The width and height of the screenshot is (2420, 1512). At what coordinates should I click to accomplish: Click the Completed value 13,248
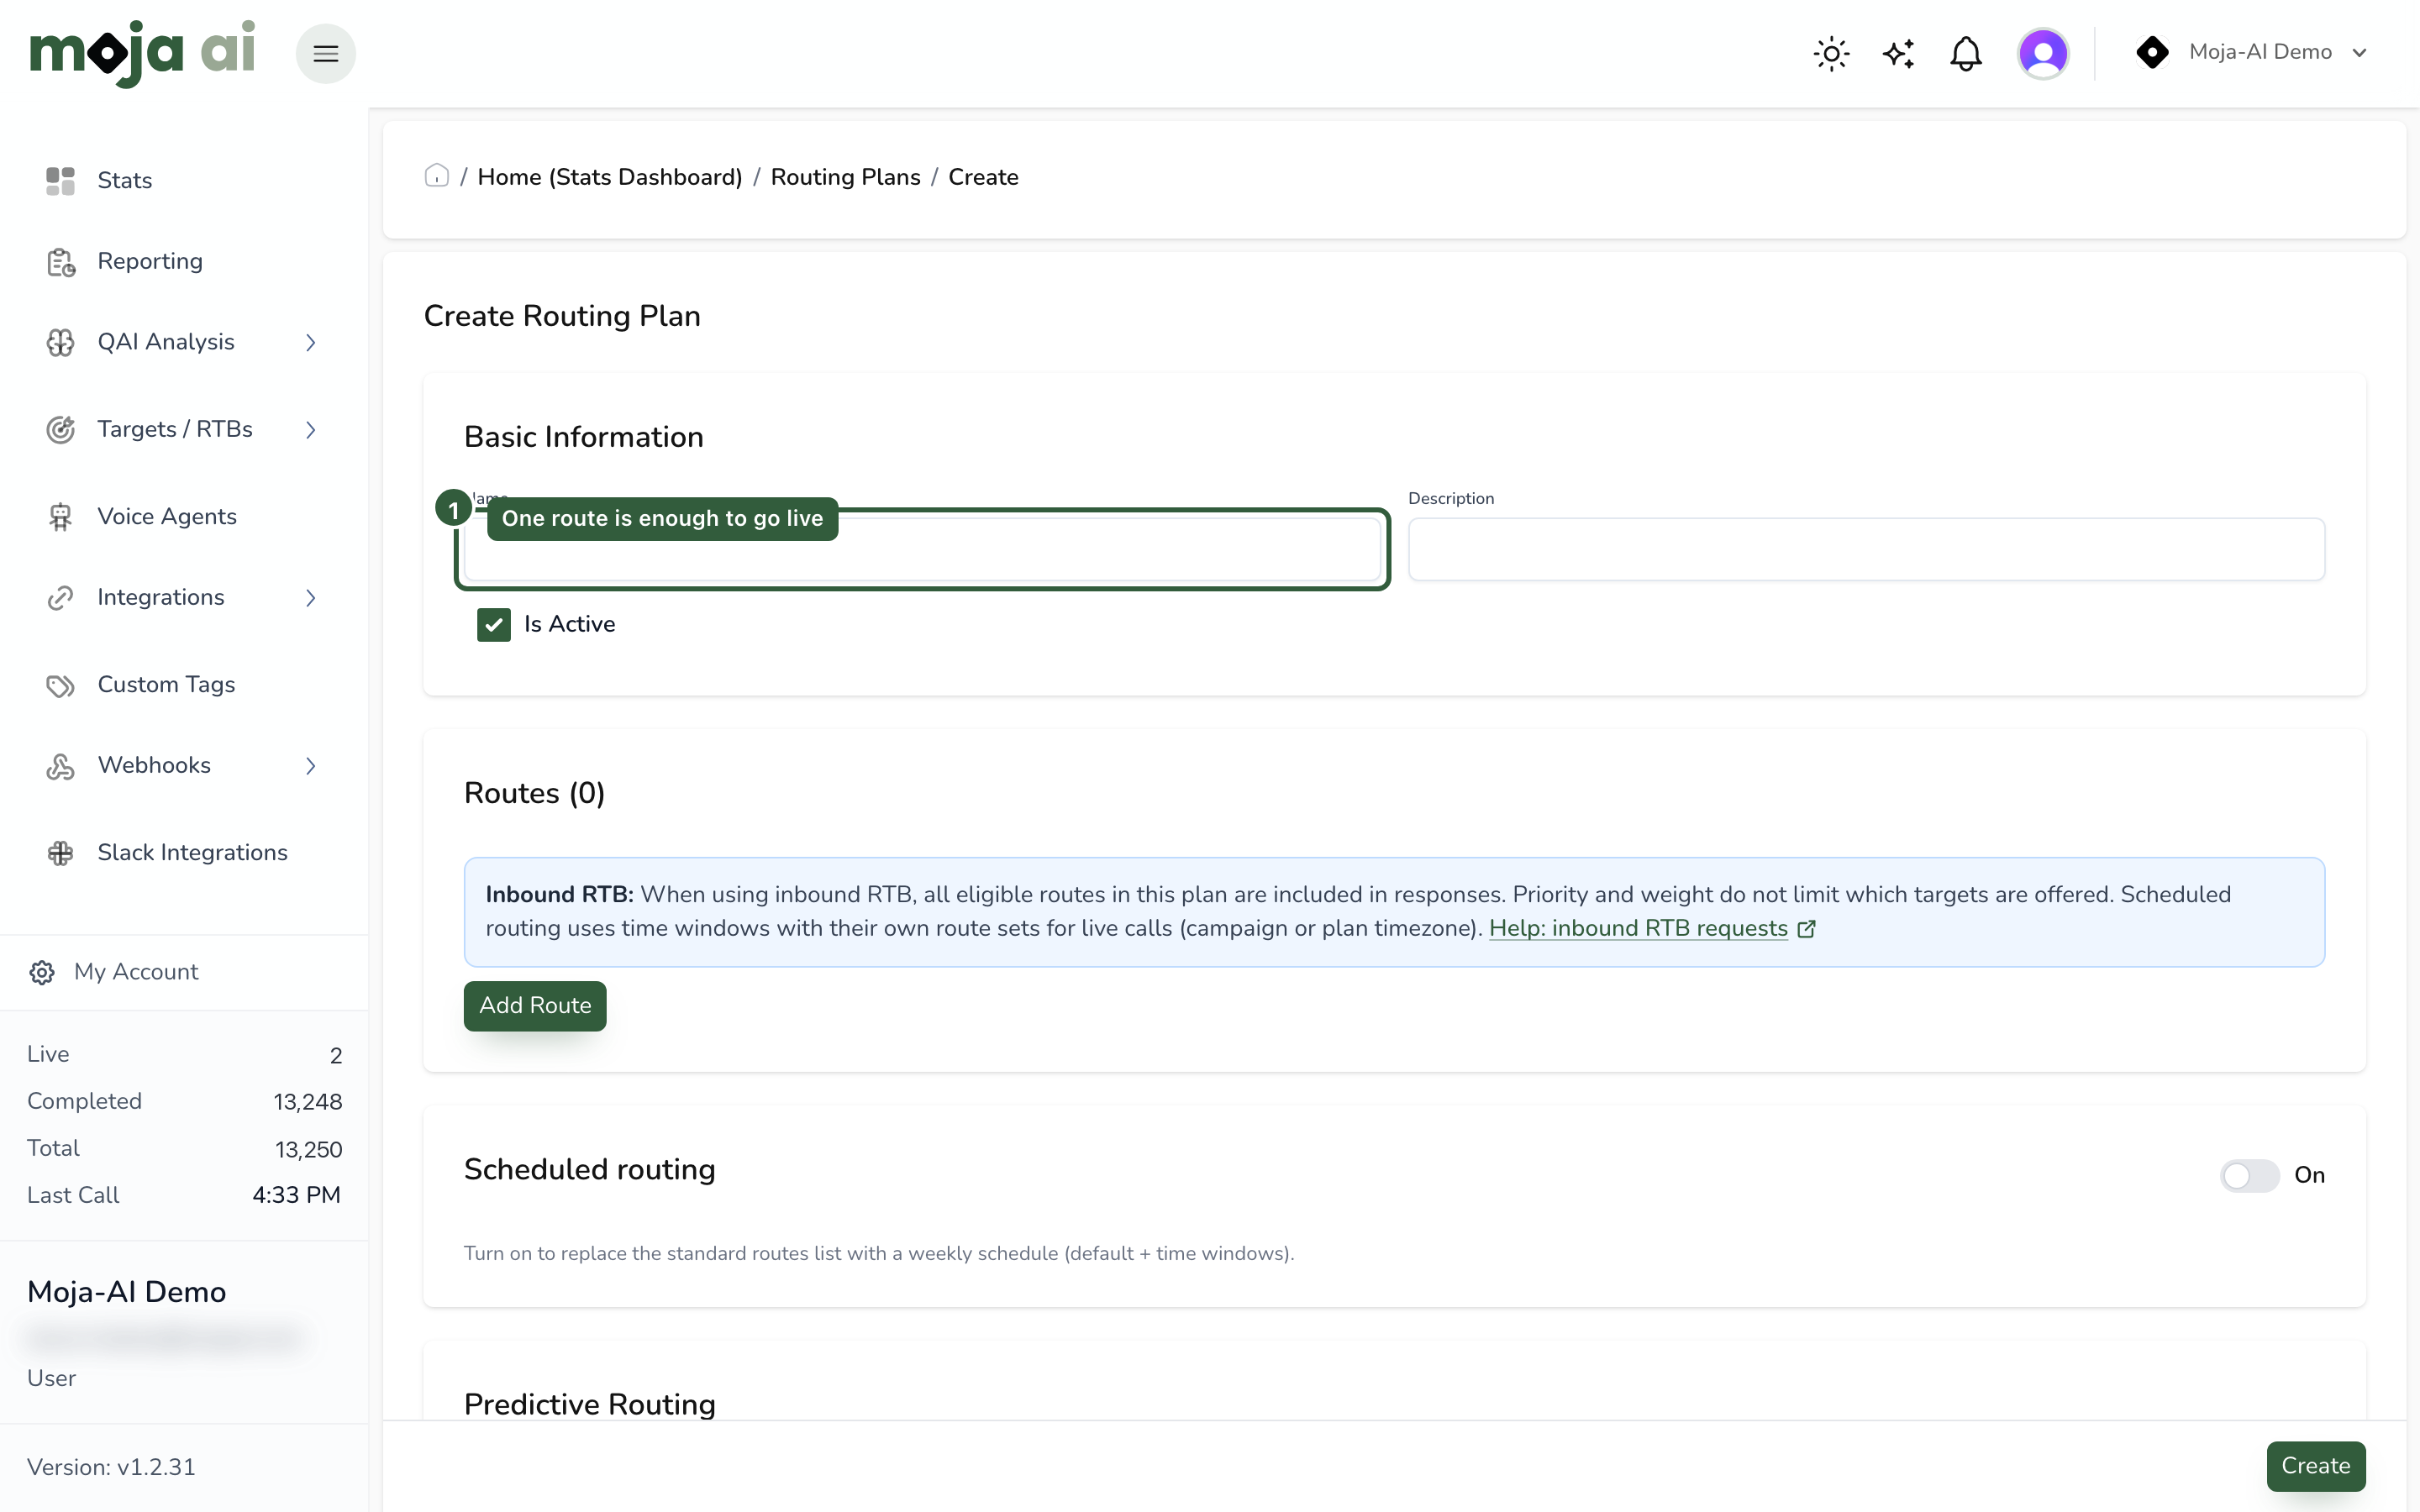coord(308,1102)
